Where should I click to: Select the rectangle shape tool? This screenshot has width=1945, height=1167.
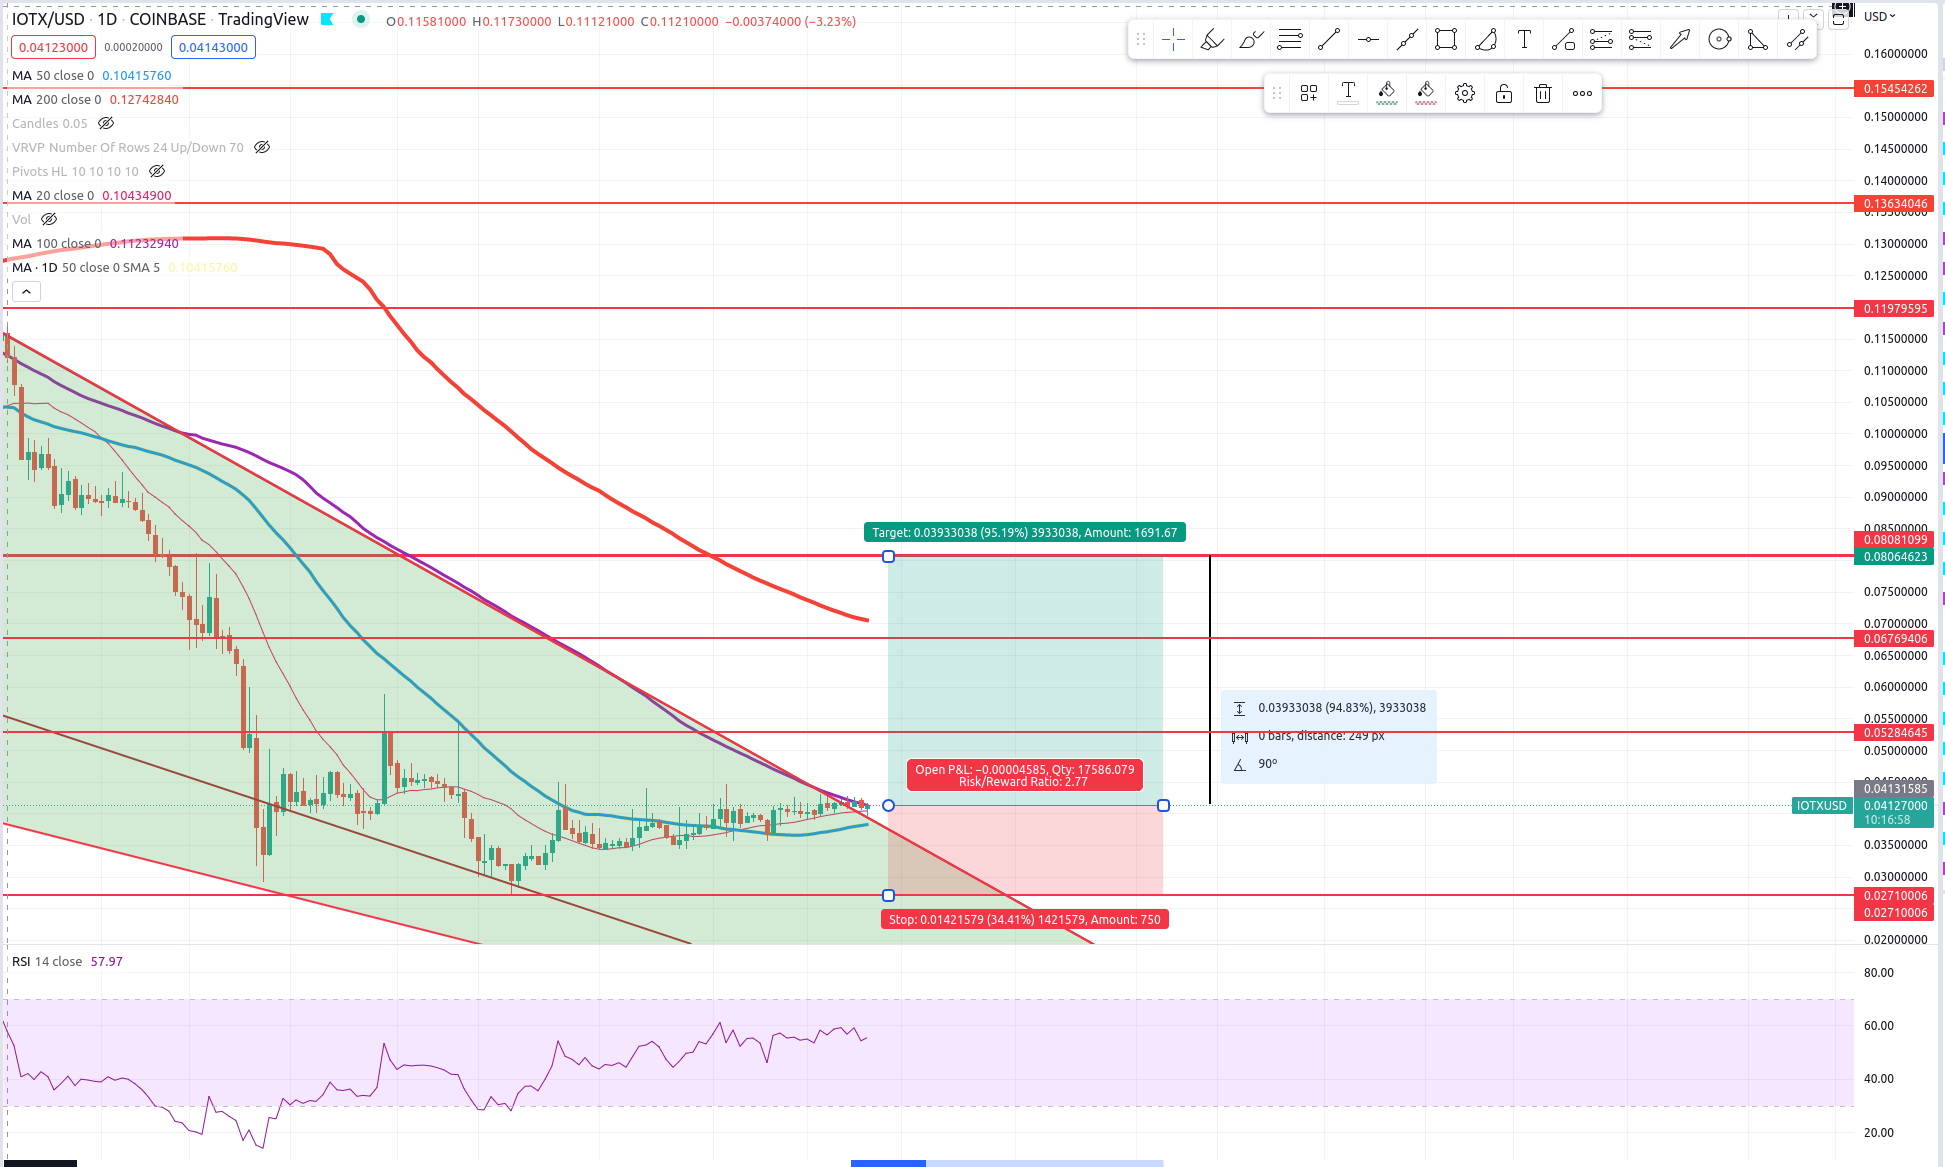[x=1446, y=40]
